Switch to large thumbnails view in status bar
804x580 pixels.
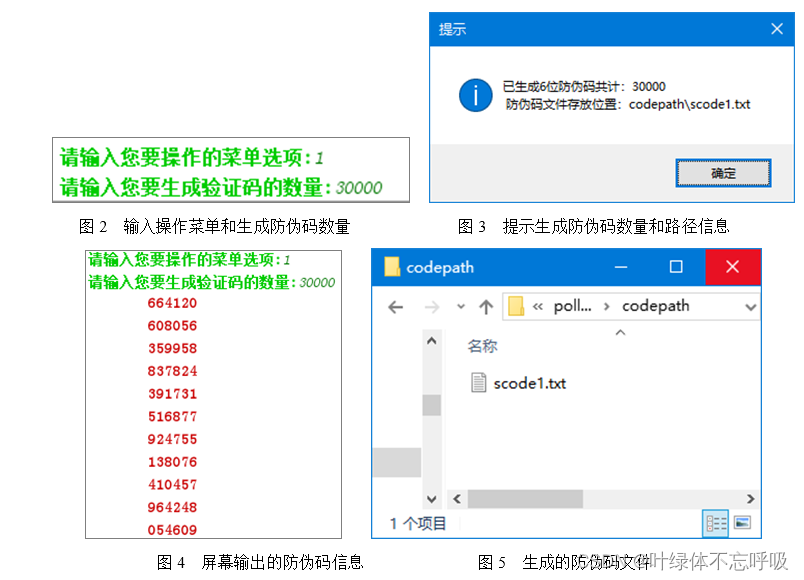(x=740, y=523)
